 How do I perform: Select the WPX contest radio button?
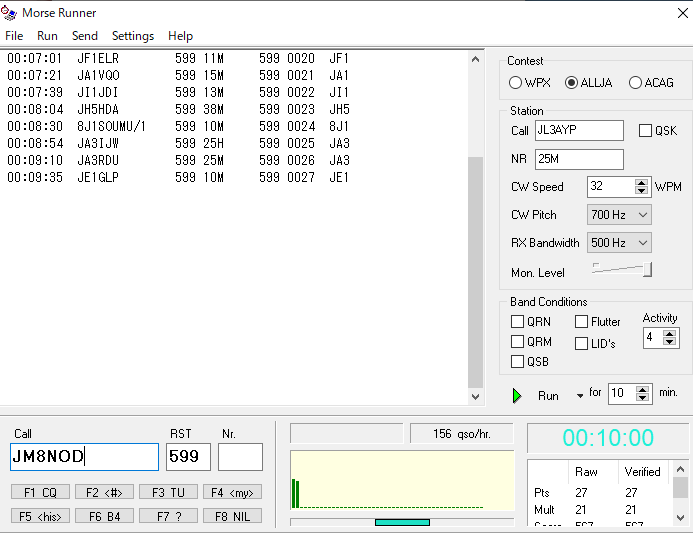516,83
